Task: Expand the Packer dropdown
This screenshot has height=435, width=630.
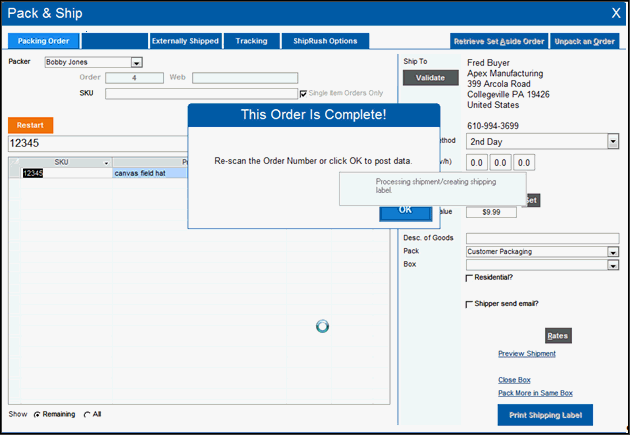Action: coord(137,62)
